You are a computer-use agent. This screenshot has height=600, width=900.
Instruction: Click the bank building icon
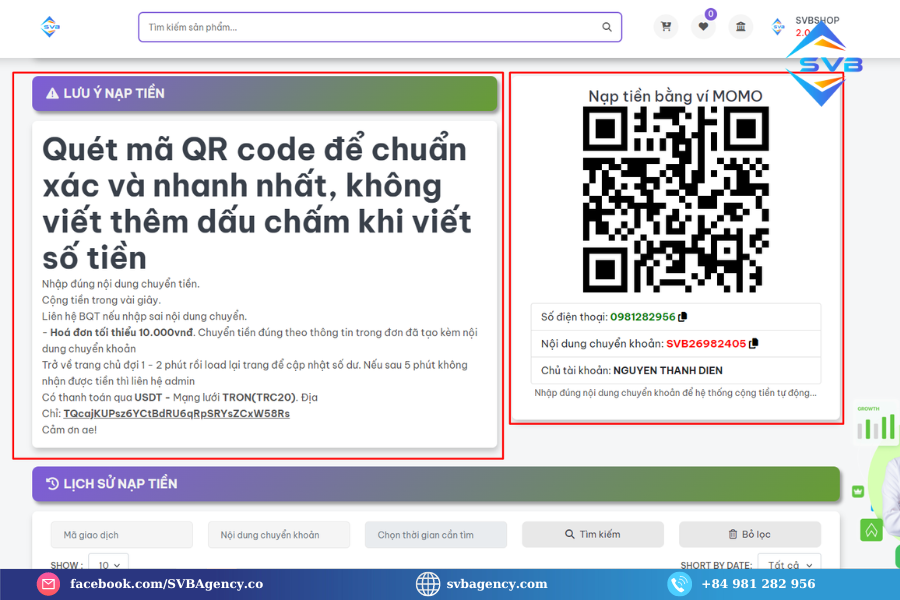pyautogui.click(x=740, y=26)
